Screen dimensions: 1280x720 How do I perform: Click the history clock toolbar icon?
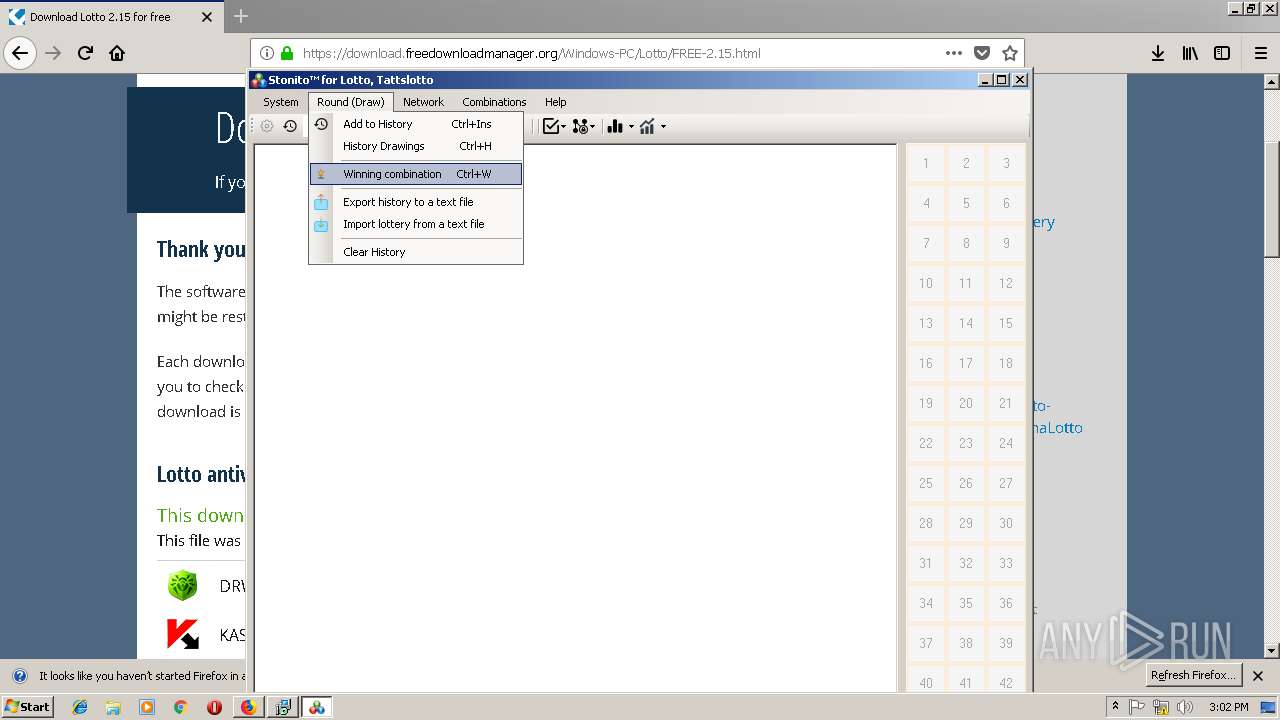290,126
